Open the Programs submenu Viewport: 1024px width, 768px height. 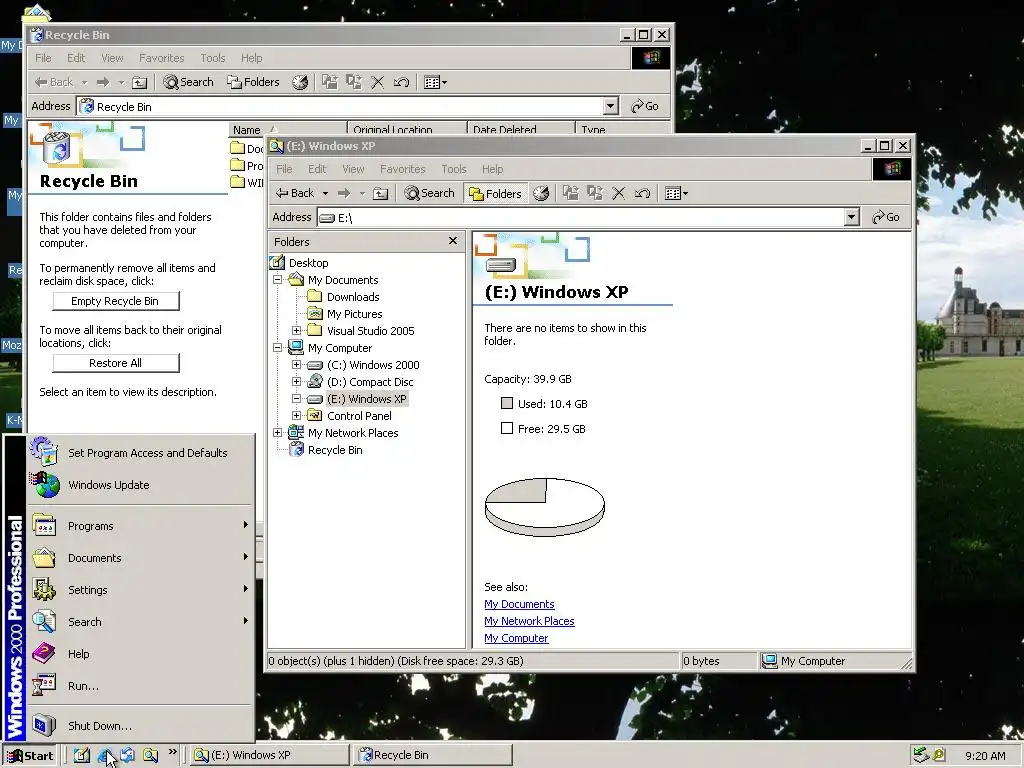tap(140, 526)
